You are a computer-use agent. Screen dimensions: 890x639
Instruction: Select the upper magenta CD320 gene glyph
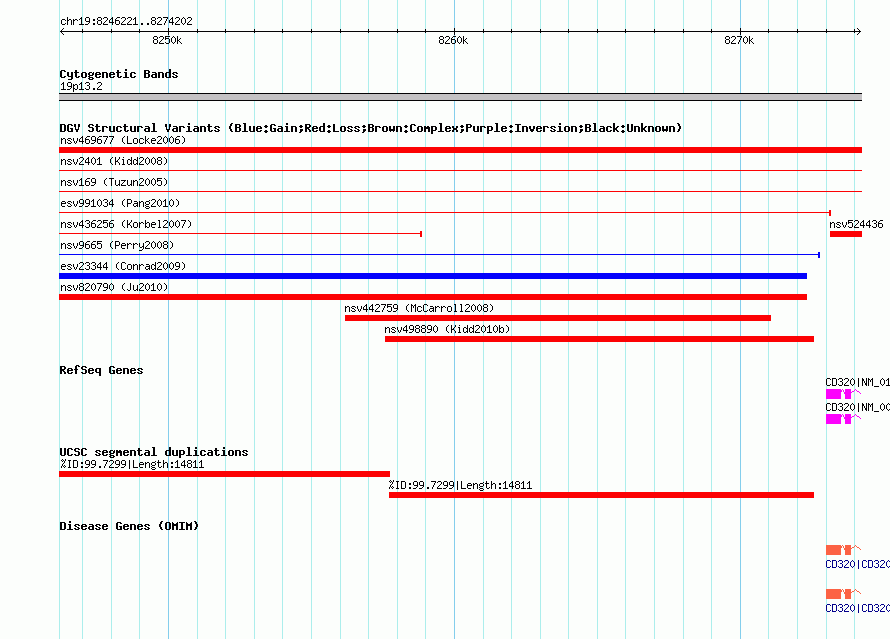click(x=843, y=394)
